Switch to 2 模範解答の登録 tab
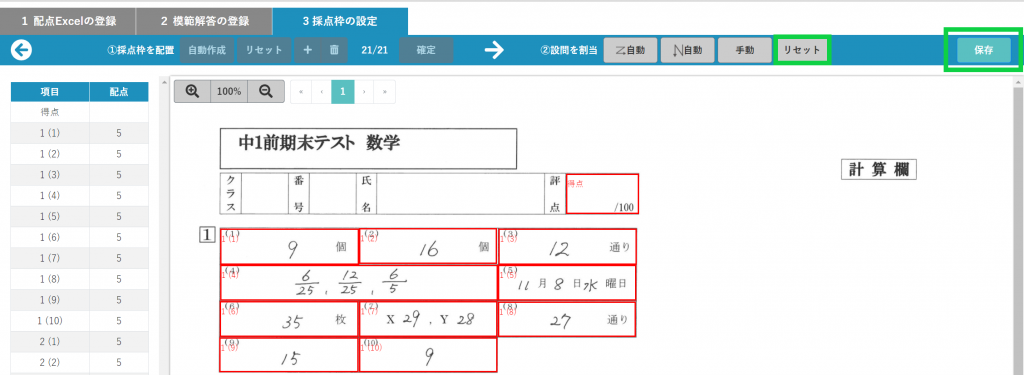This screenshot has width=1024, height=375. click(x=204, y=21)
